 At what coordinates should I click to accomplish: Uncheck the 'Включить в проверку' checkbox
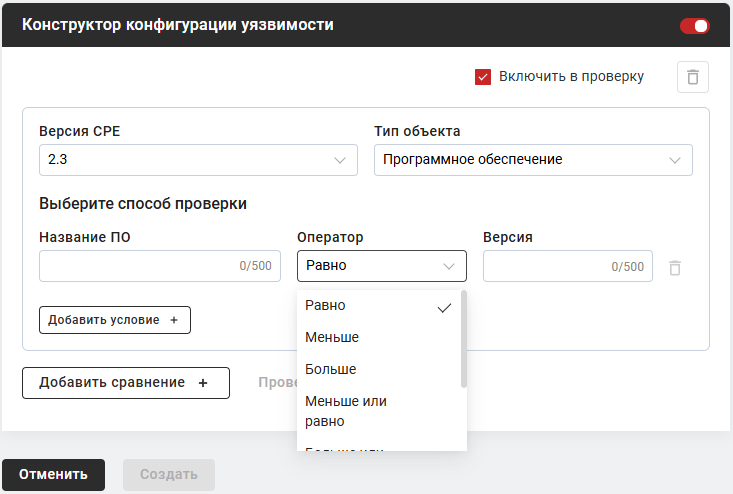pyautogui.click(x=483, y=77)
